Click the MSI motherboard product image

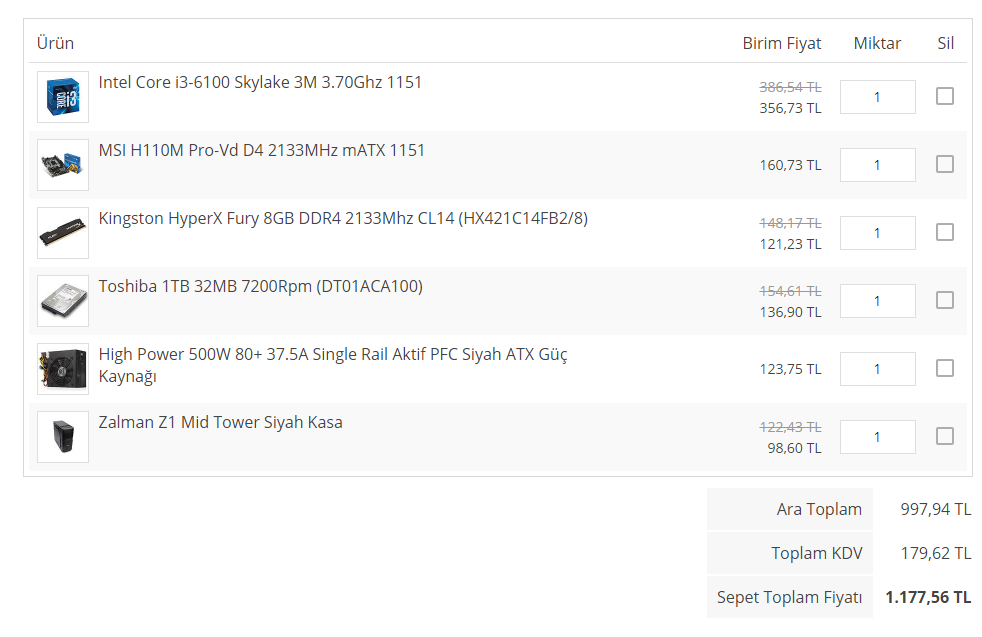coord(63,165)
